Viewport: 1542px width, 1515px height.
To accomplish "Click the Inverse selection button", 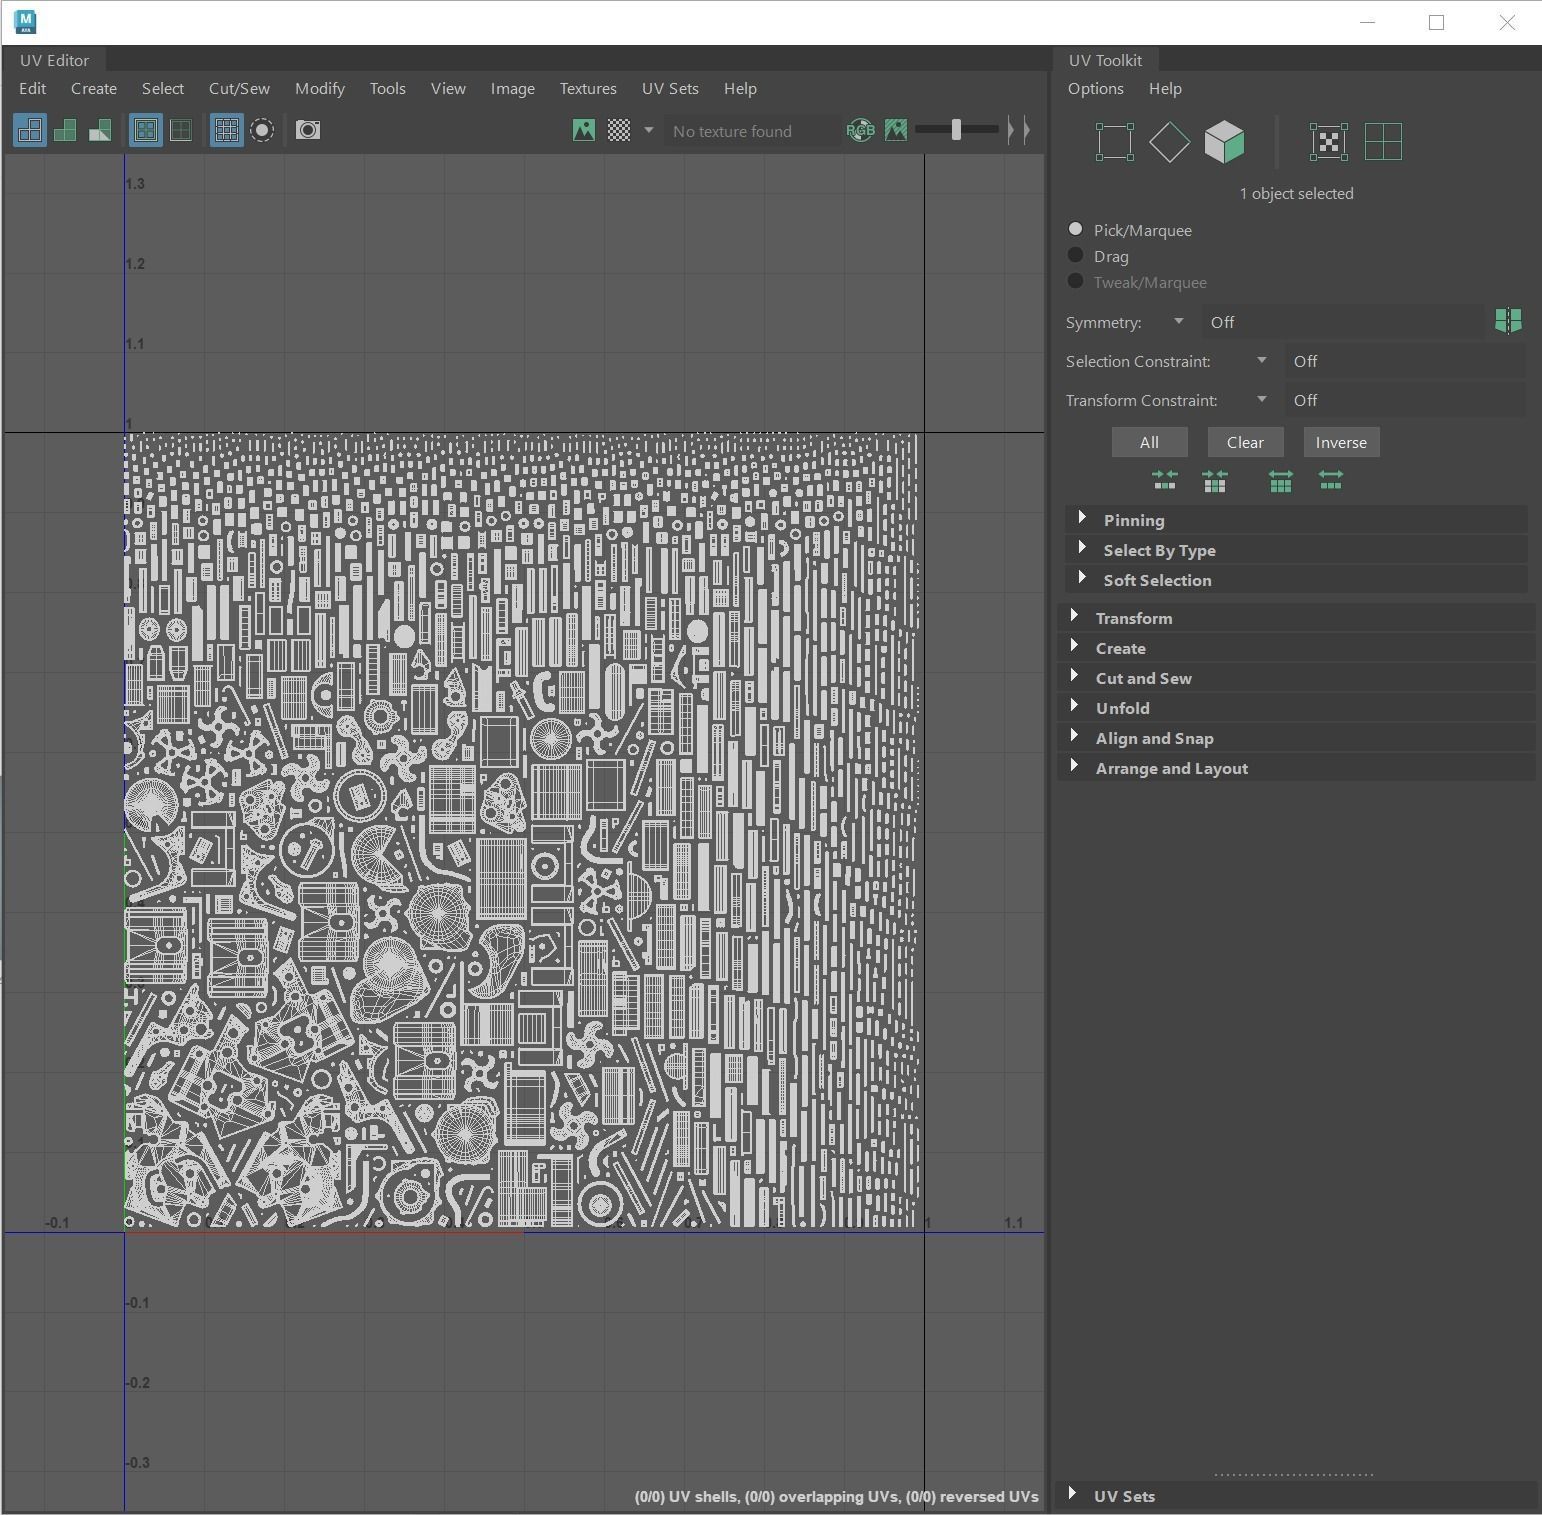I will click(1341, 442).
